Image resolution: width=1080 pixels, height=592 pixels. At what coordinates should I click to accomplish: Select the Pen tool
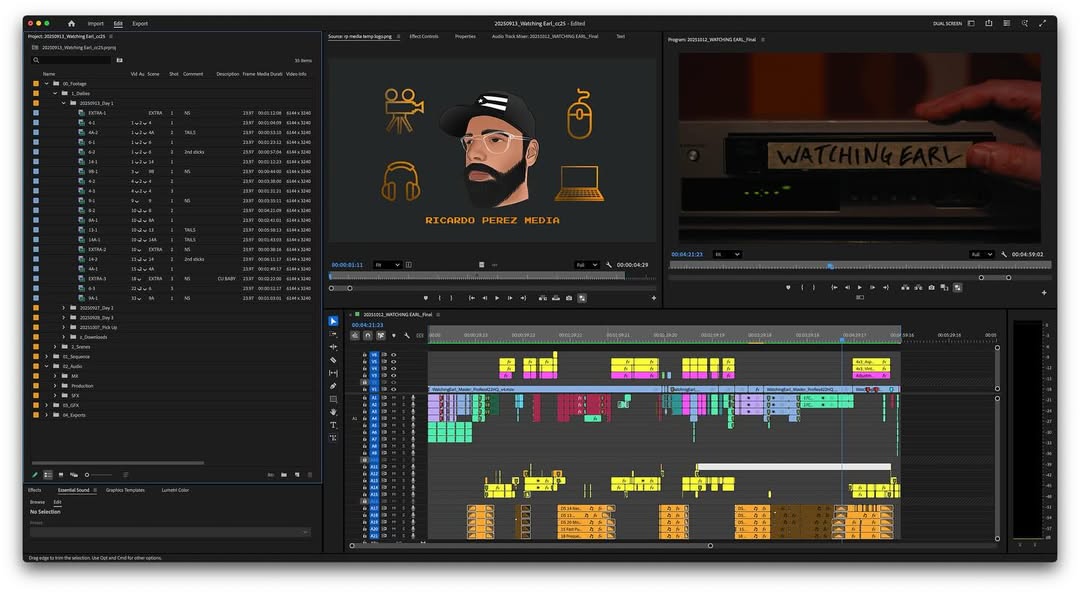pyautogui.click(x=333, y=386)
